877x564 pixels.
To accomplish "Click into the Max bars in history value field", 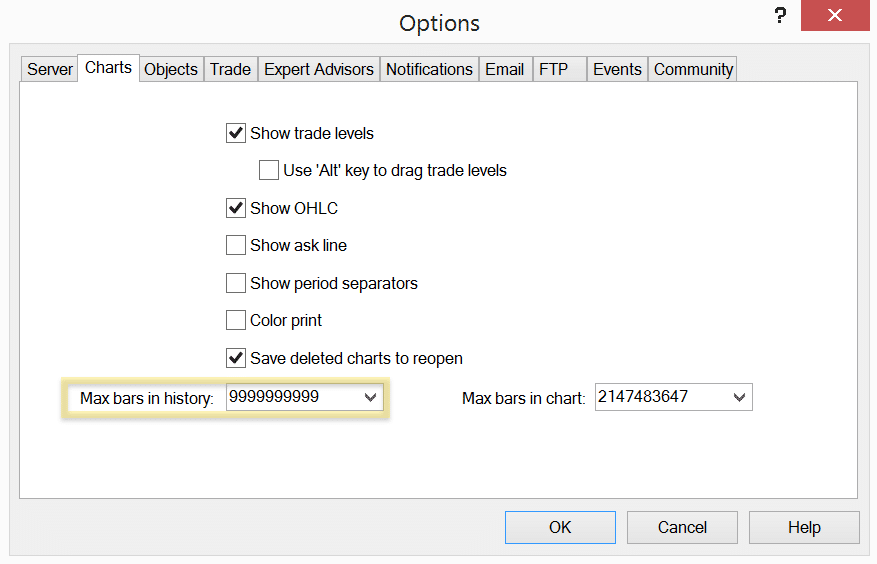I will (290, 397).
